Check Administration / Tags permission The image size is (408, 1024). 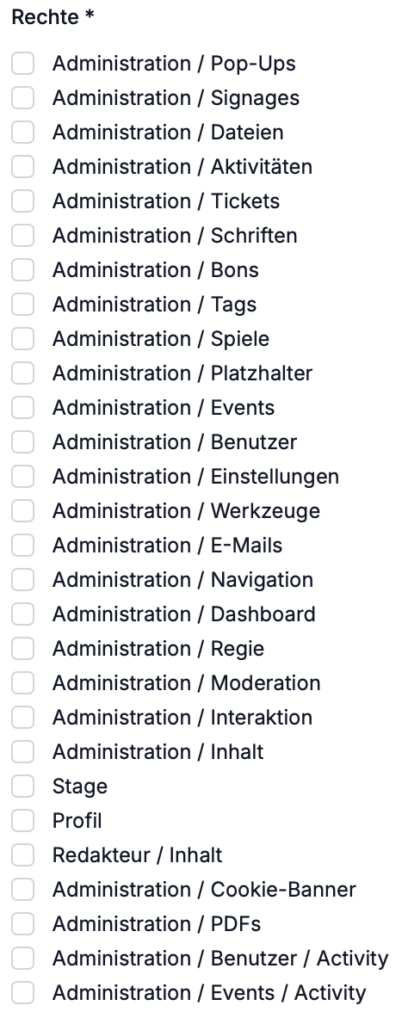point(23,305)
